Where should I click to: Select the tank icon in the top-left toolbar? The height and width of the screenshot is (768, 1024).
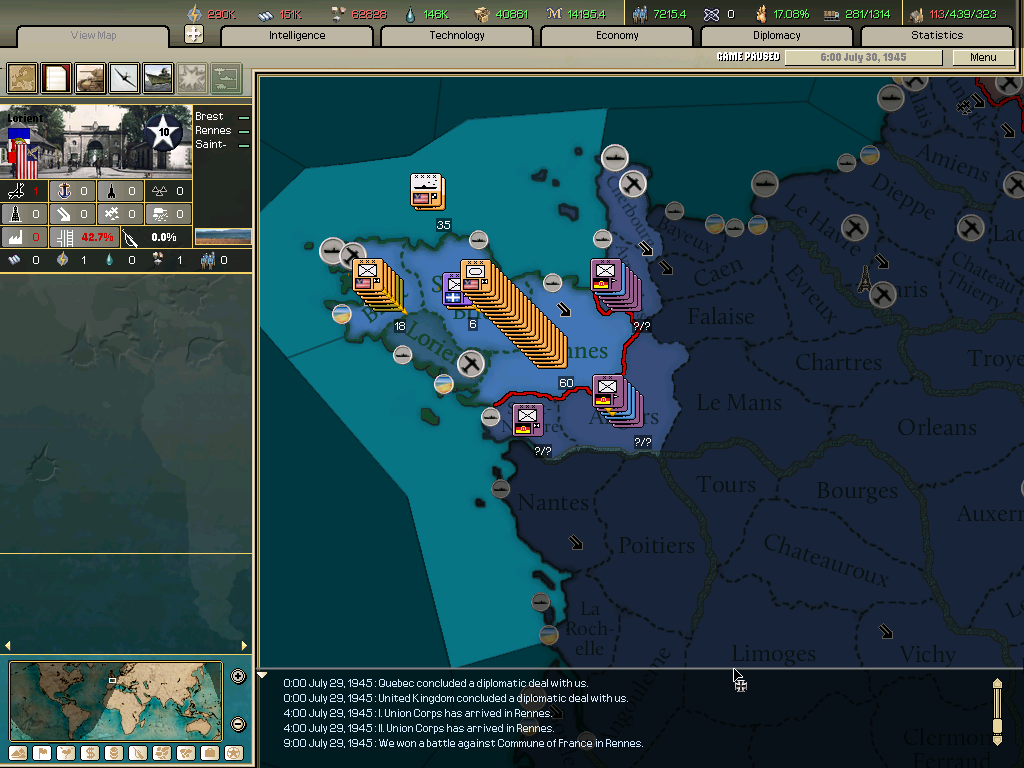tap(88, 78)
